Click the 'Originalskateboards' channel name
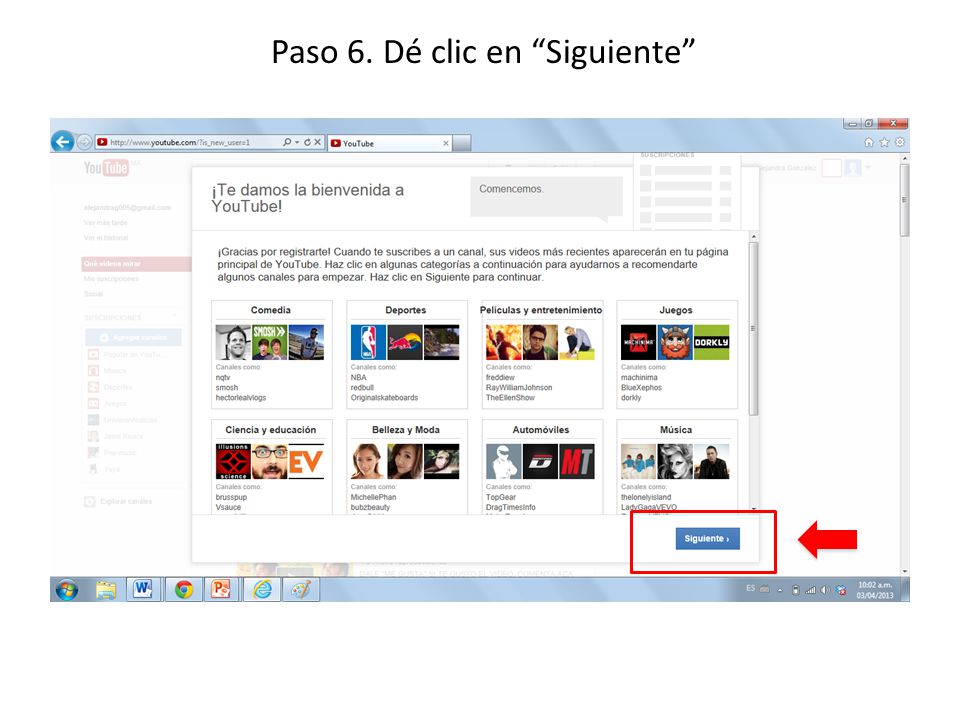 (x=384, y=398)
